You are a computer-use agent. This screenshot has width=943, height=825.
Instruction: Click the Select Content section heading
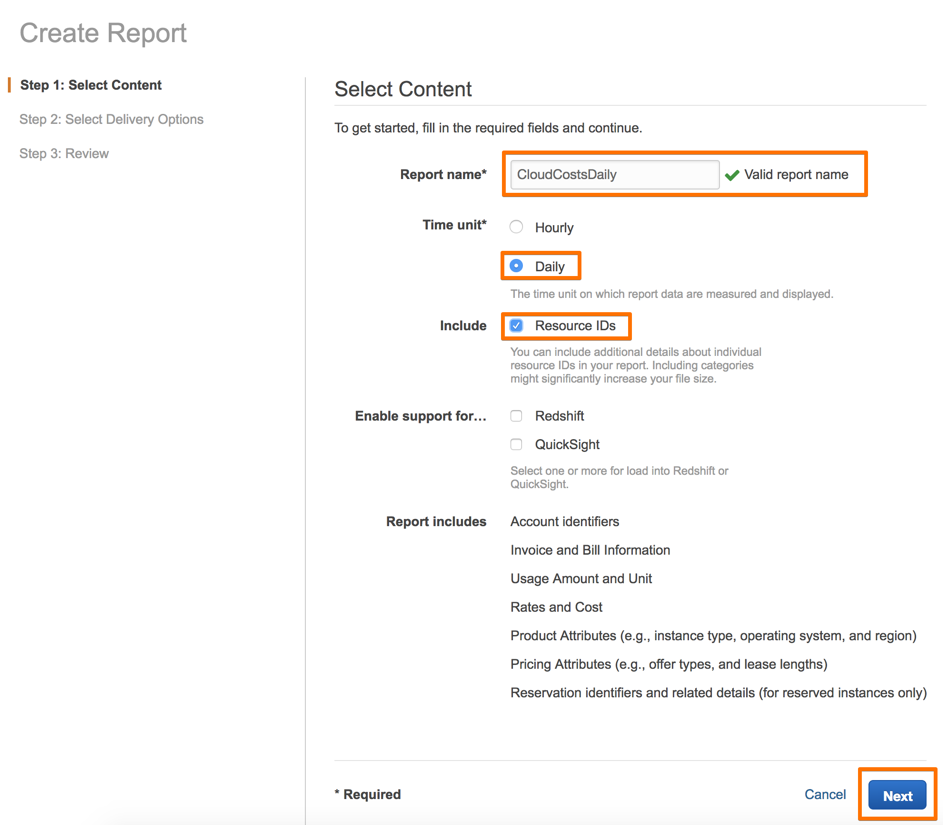(x=403, y=89)
